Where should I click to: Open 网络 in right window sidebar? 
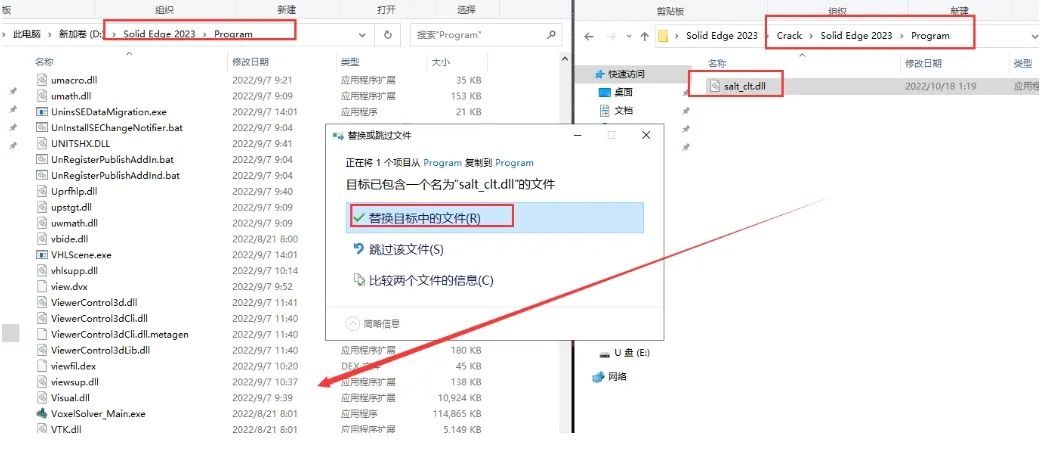pyautogui.click(x=609, y=377)
